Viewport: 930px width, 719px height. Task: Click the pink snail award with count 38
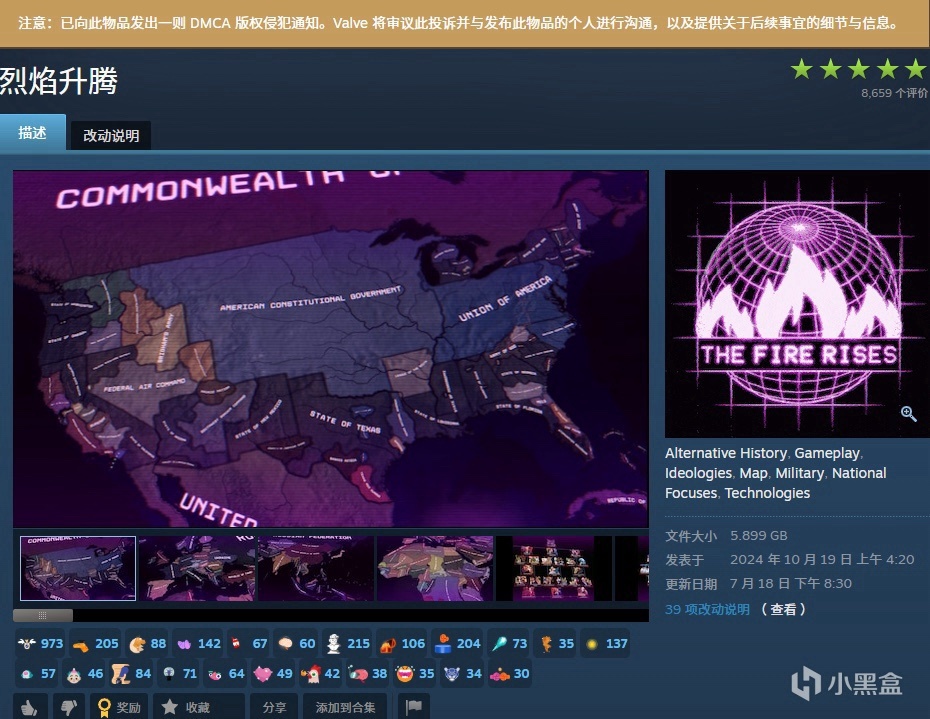point(368,674)
